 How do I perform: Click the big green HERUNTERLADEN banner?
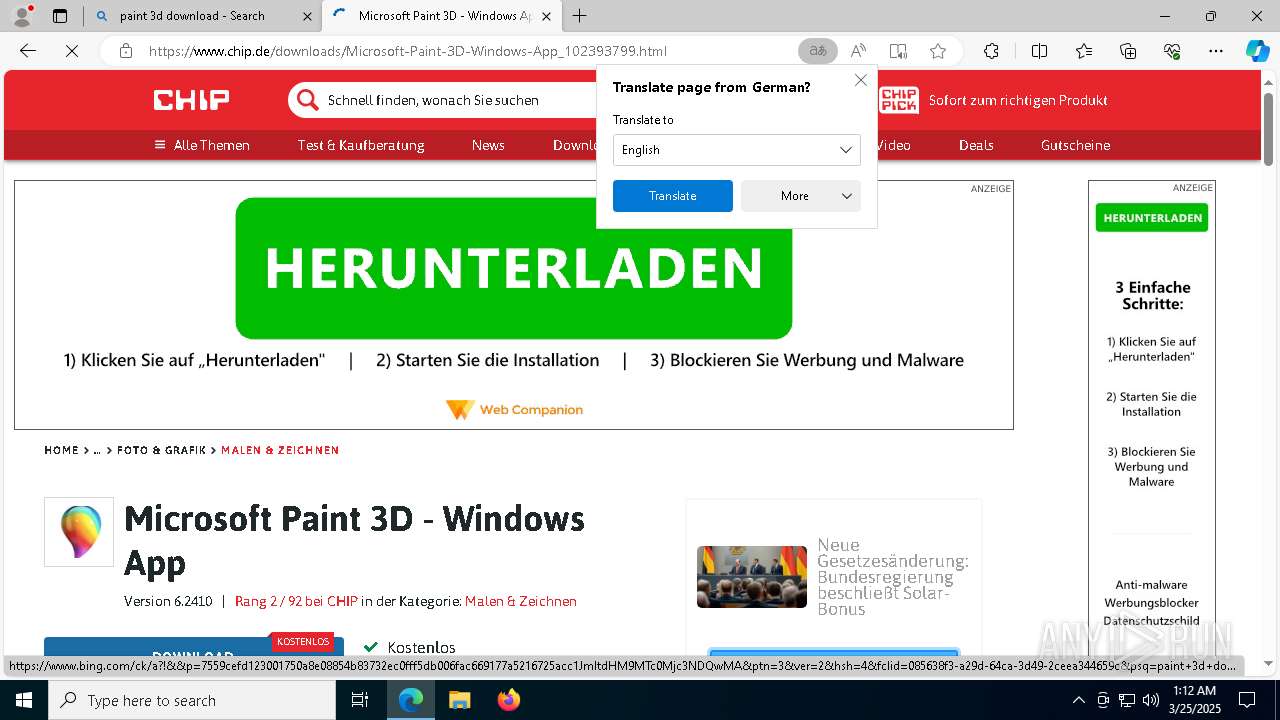(x=514, y=268)
